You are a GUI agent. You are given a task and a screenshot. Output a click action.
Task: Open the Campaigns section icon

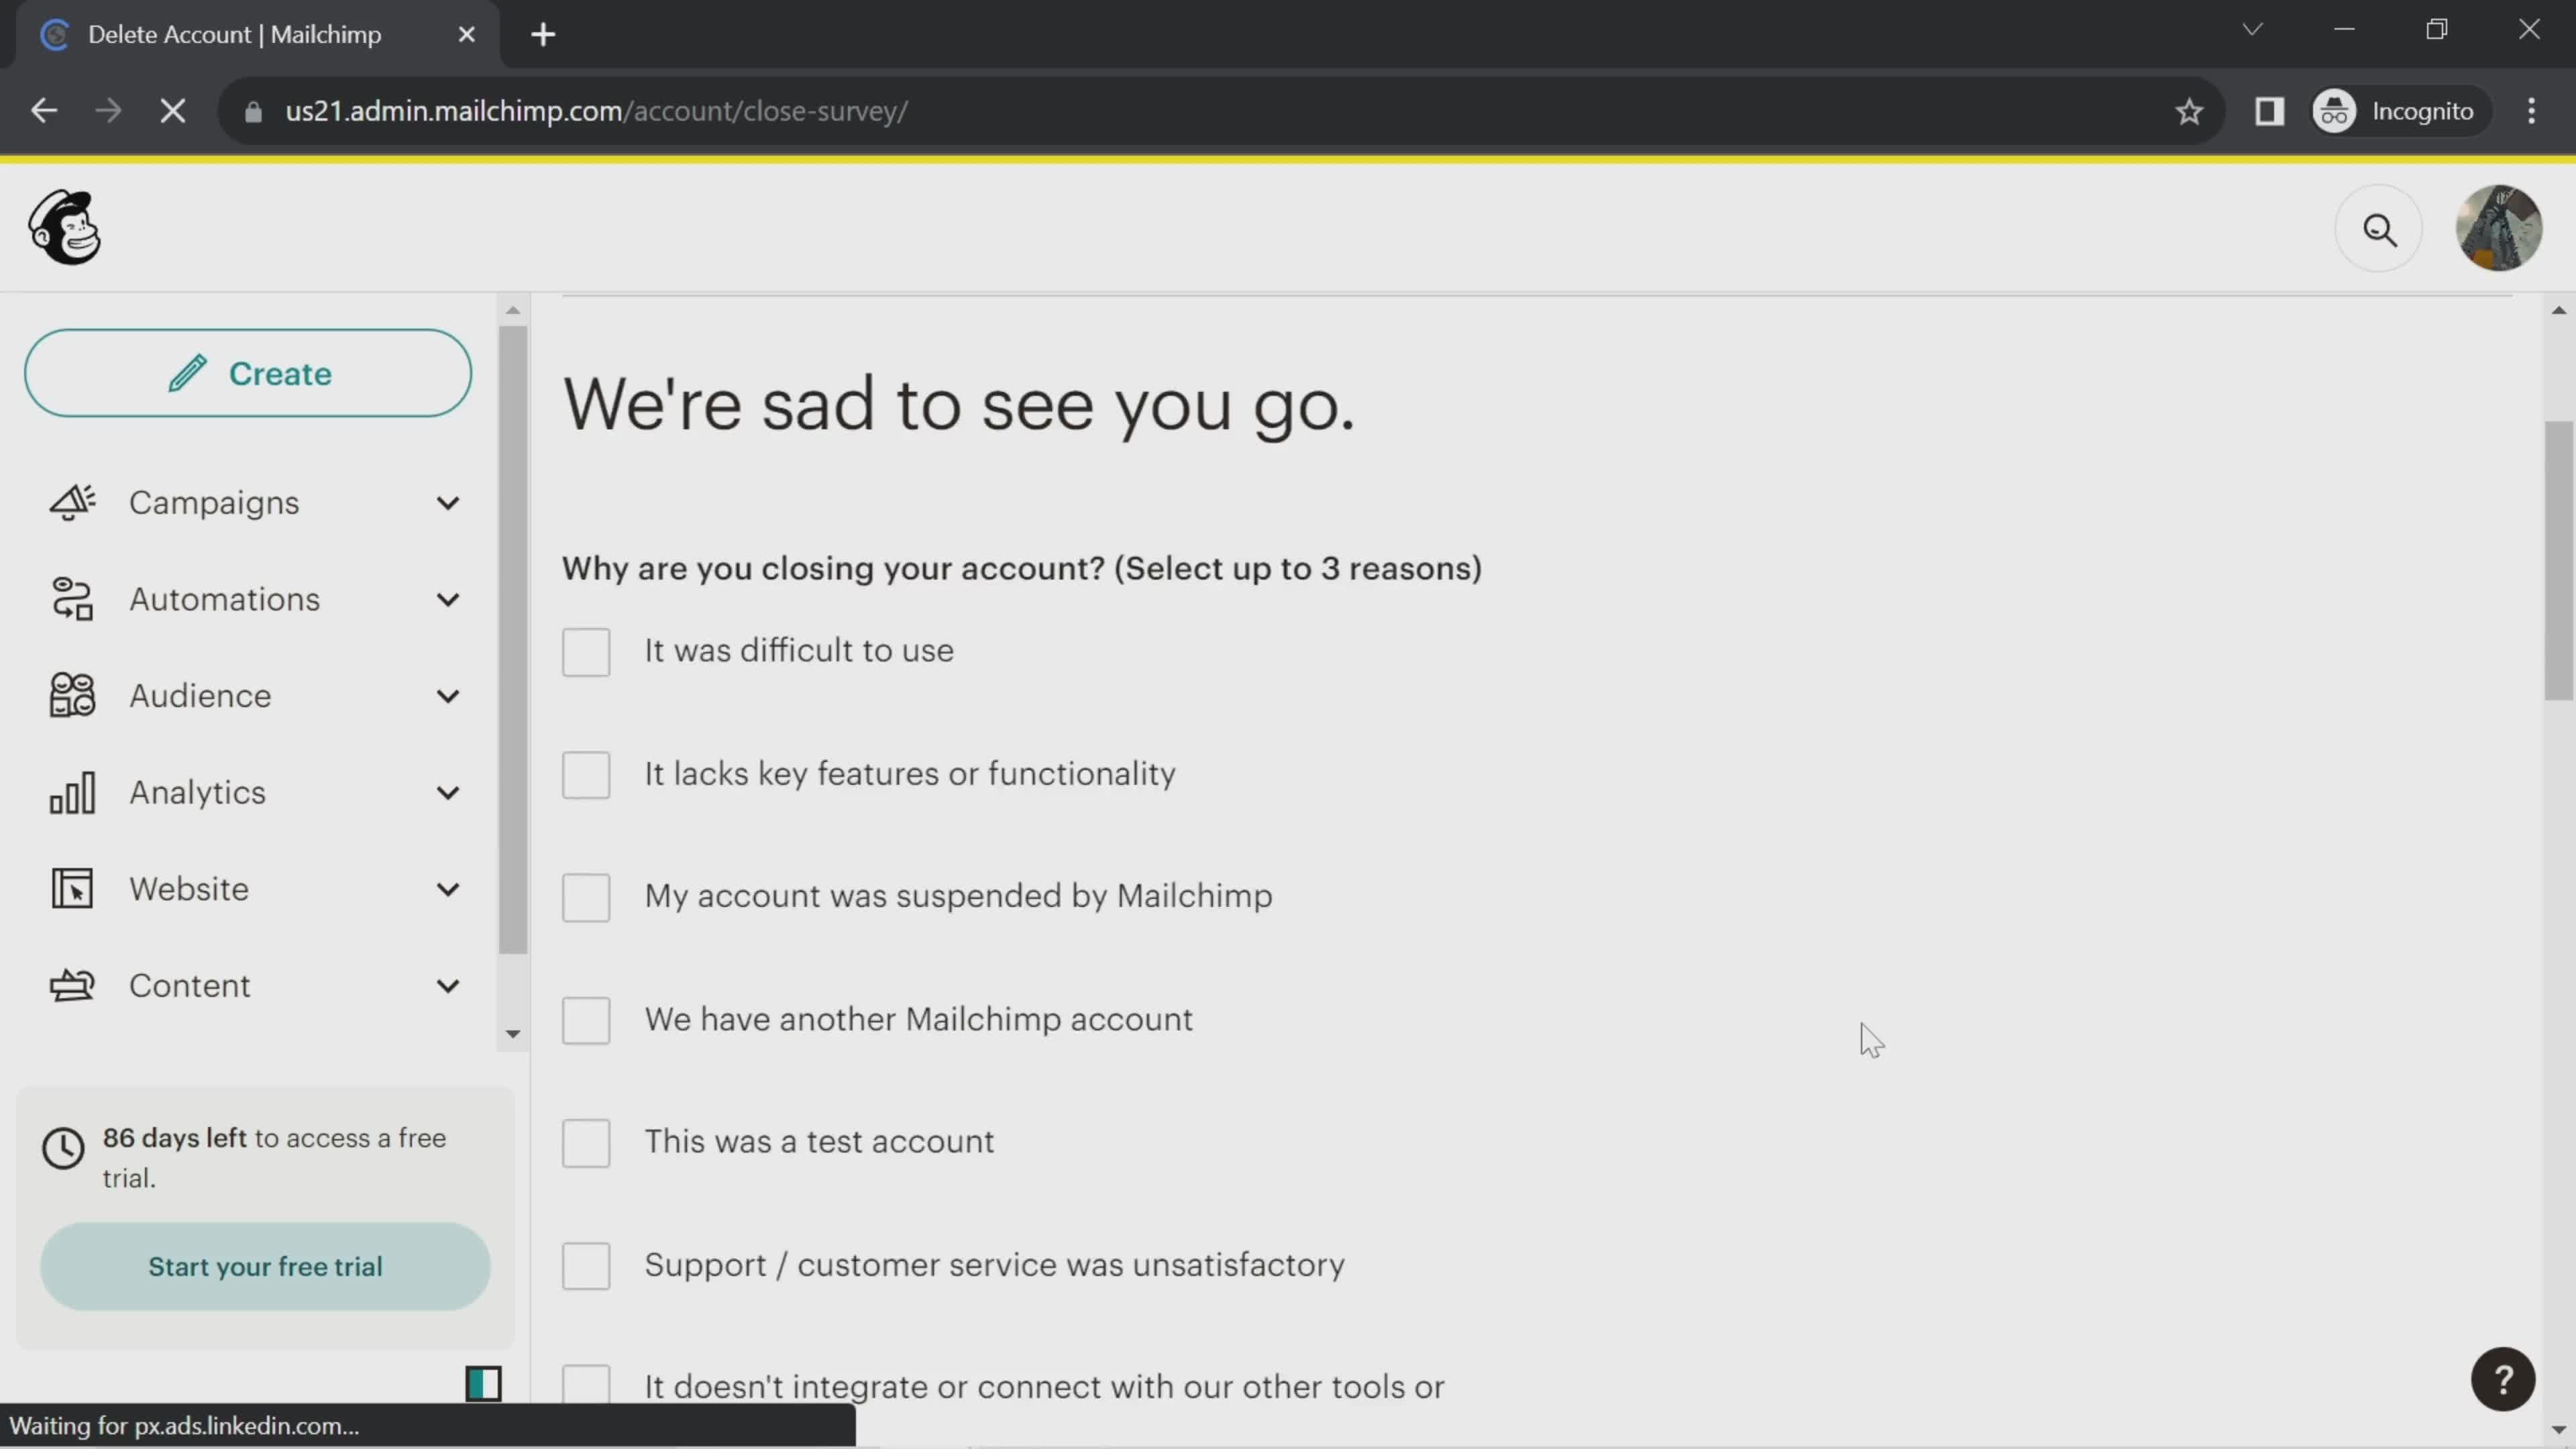click(x=70, y=502)
